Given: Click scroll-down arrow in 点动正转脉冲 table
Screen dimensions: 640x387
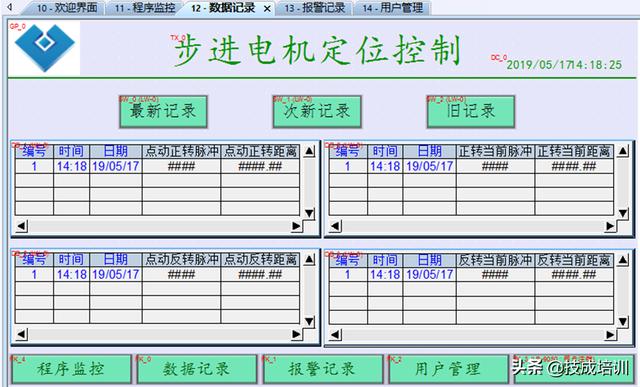Looking at the screenshot, I should 309,214.
